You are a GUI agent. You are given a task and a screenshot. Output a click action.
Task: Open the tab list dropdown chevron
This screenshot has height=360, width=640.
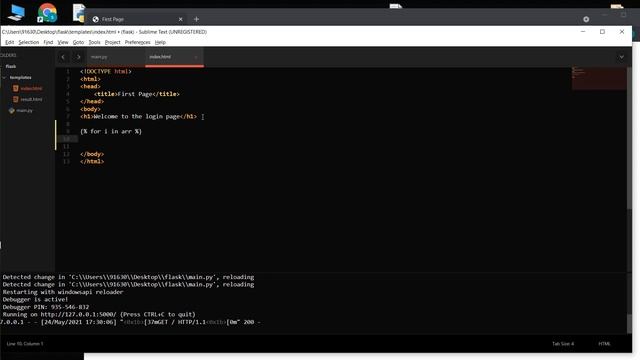coord(621,57)
